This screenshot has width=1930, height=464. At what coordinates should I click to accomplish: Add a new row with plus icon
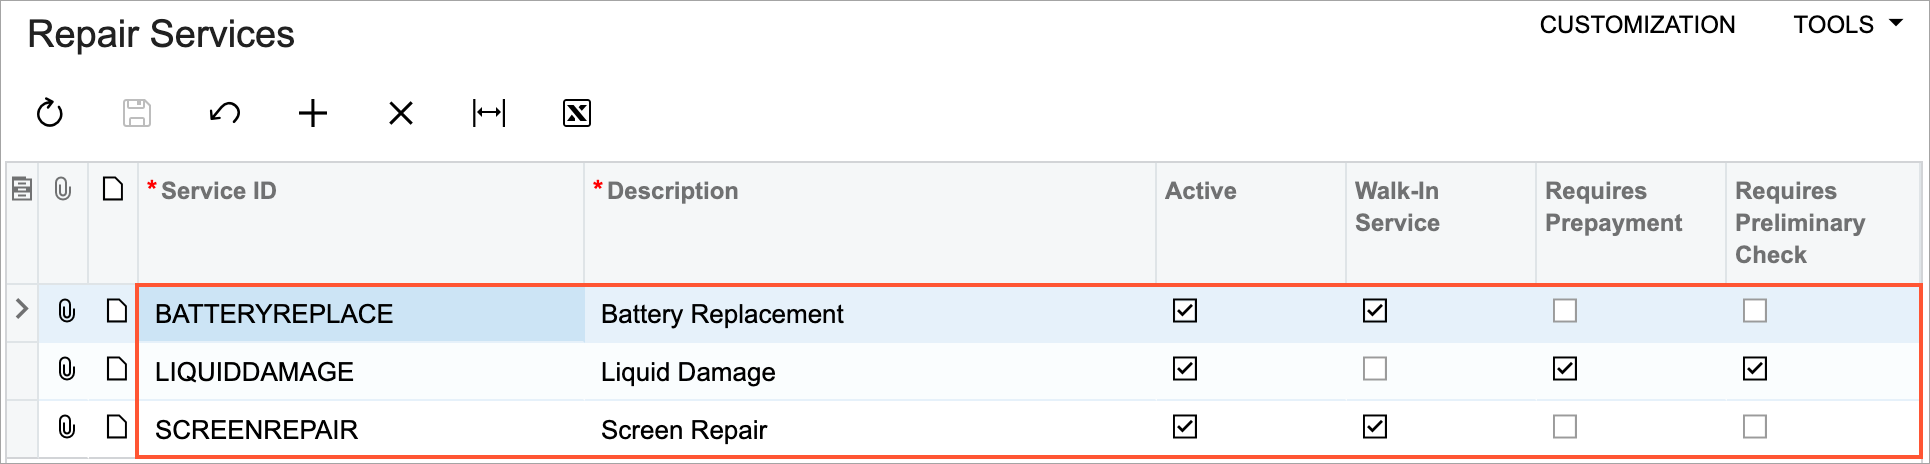[x=313, y=113]
